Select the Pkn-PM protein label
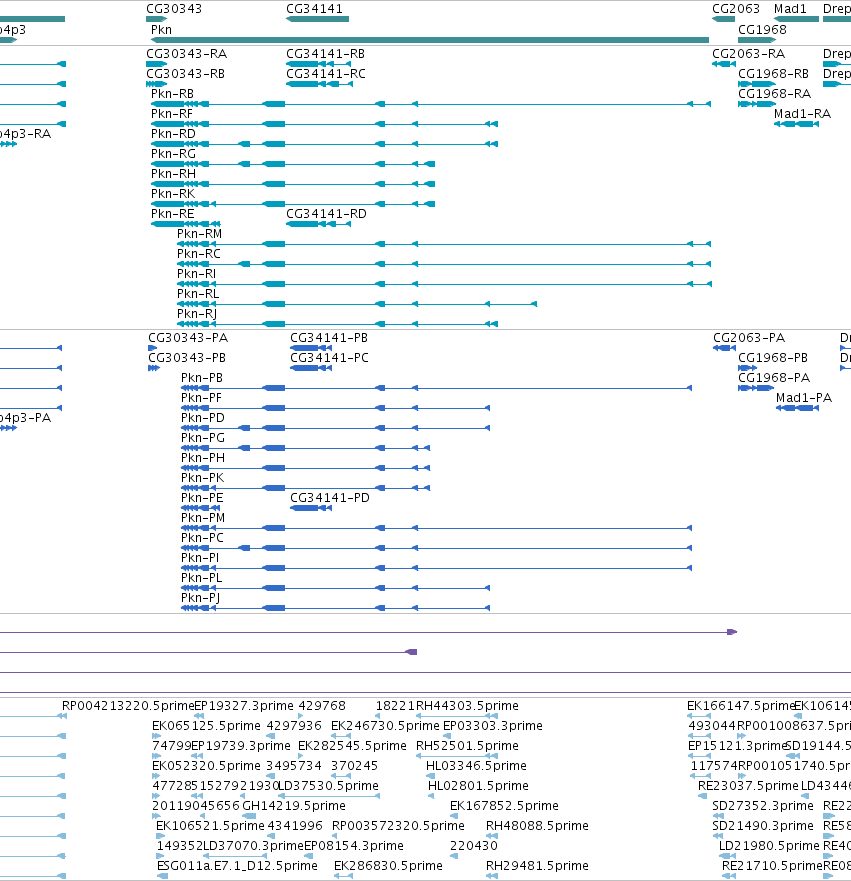This screenshot has height=881, width=851. coord(203,517)
